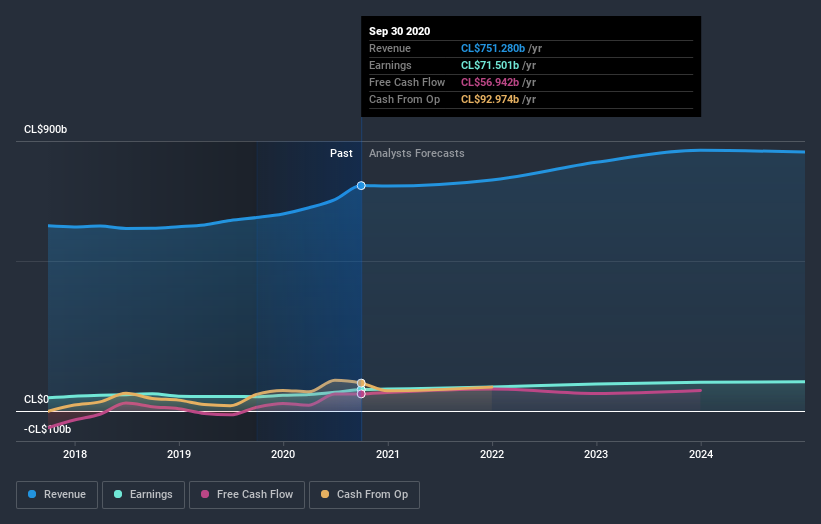Viewport: 821px width, 524px height.
Task: Click the CL$751.280b revenue value
Action: [493, 48]
